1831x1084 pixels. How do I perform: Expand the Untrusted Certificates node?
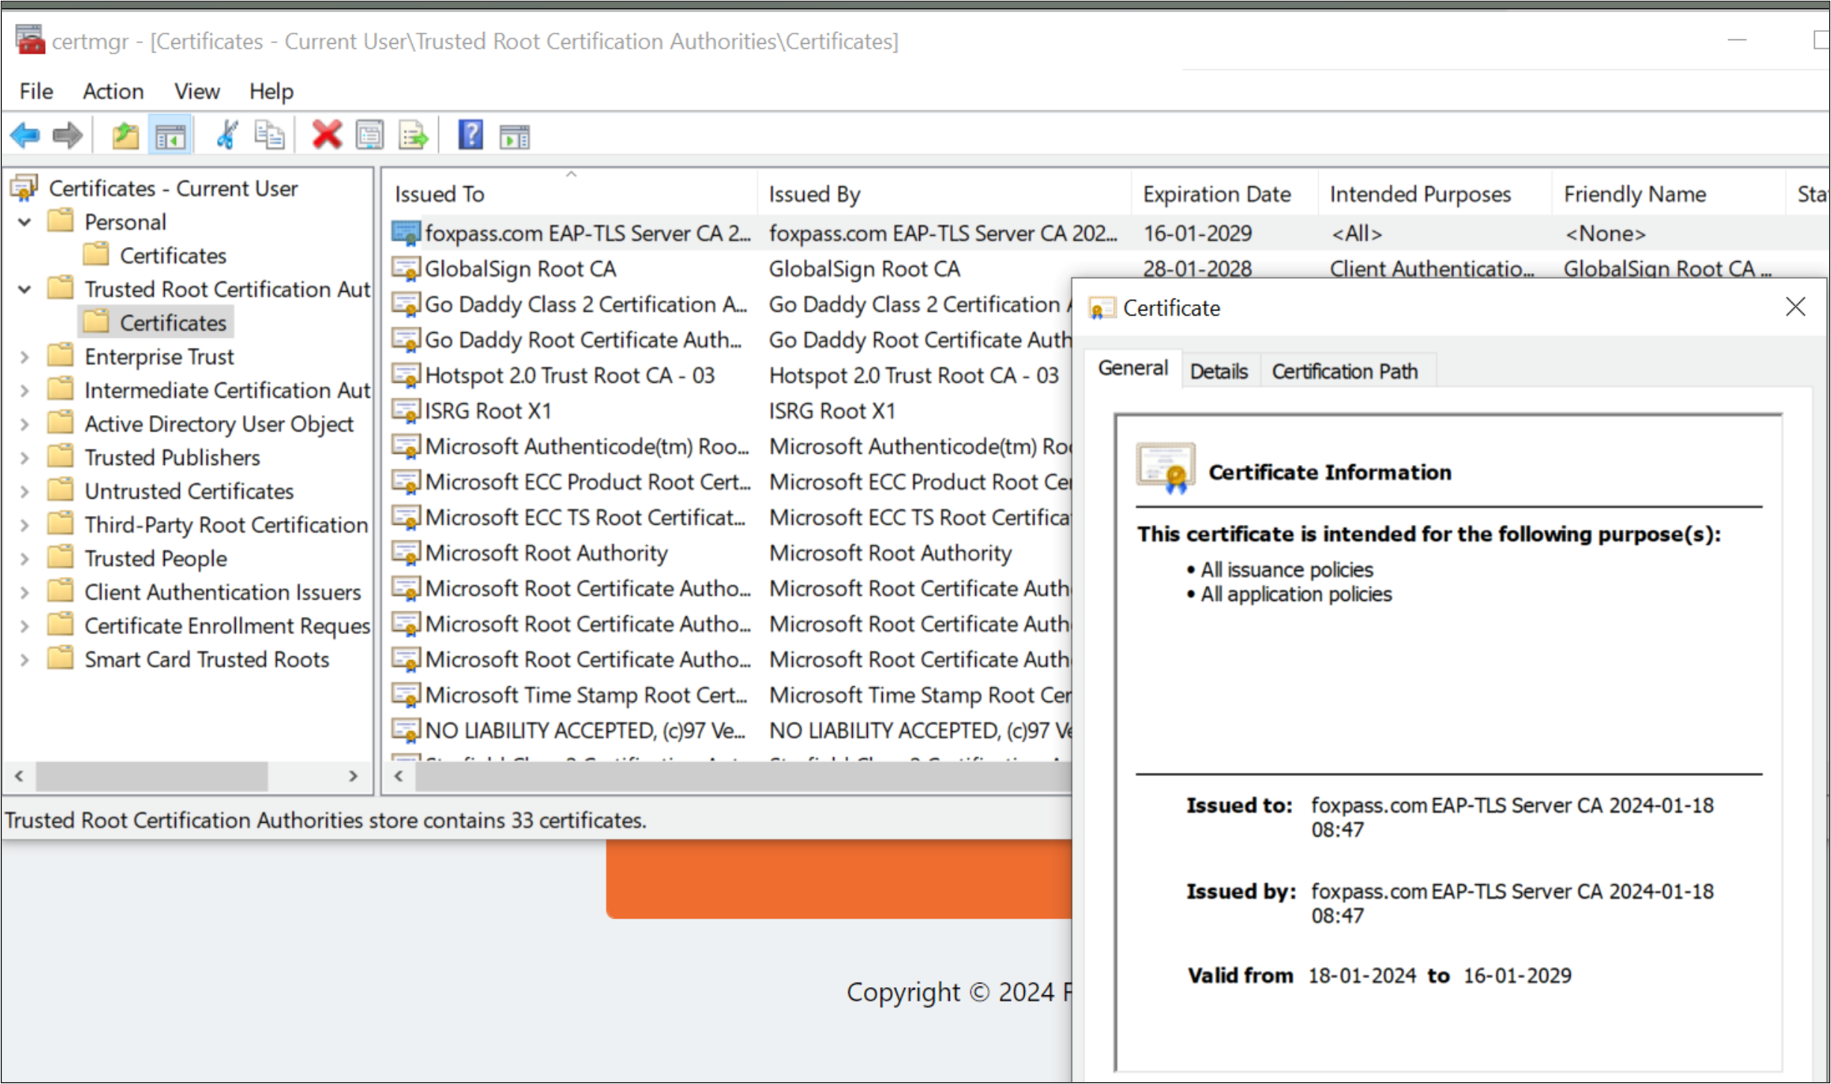(25, 491)
